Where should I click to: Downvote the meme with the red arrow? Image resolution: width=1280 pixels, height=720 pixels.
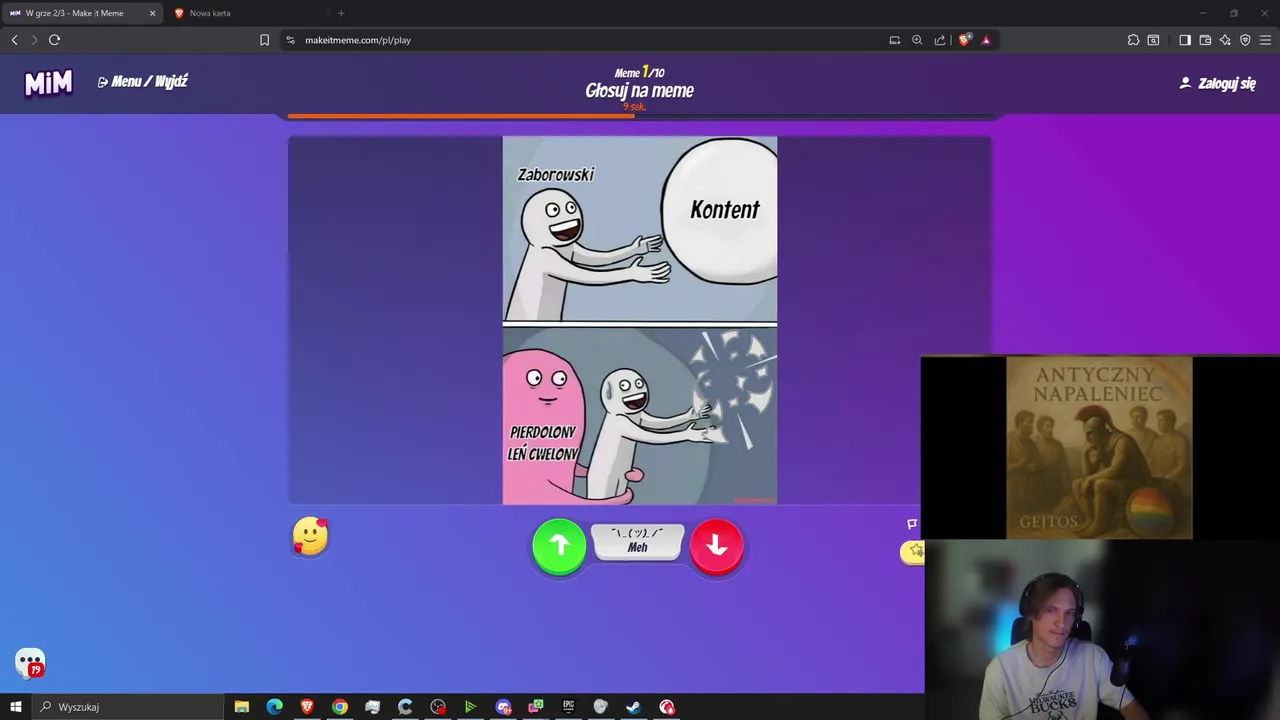click(716, 546)
